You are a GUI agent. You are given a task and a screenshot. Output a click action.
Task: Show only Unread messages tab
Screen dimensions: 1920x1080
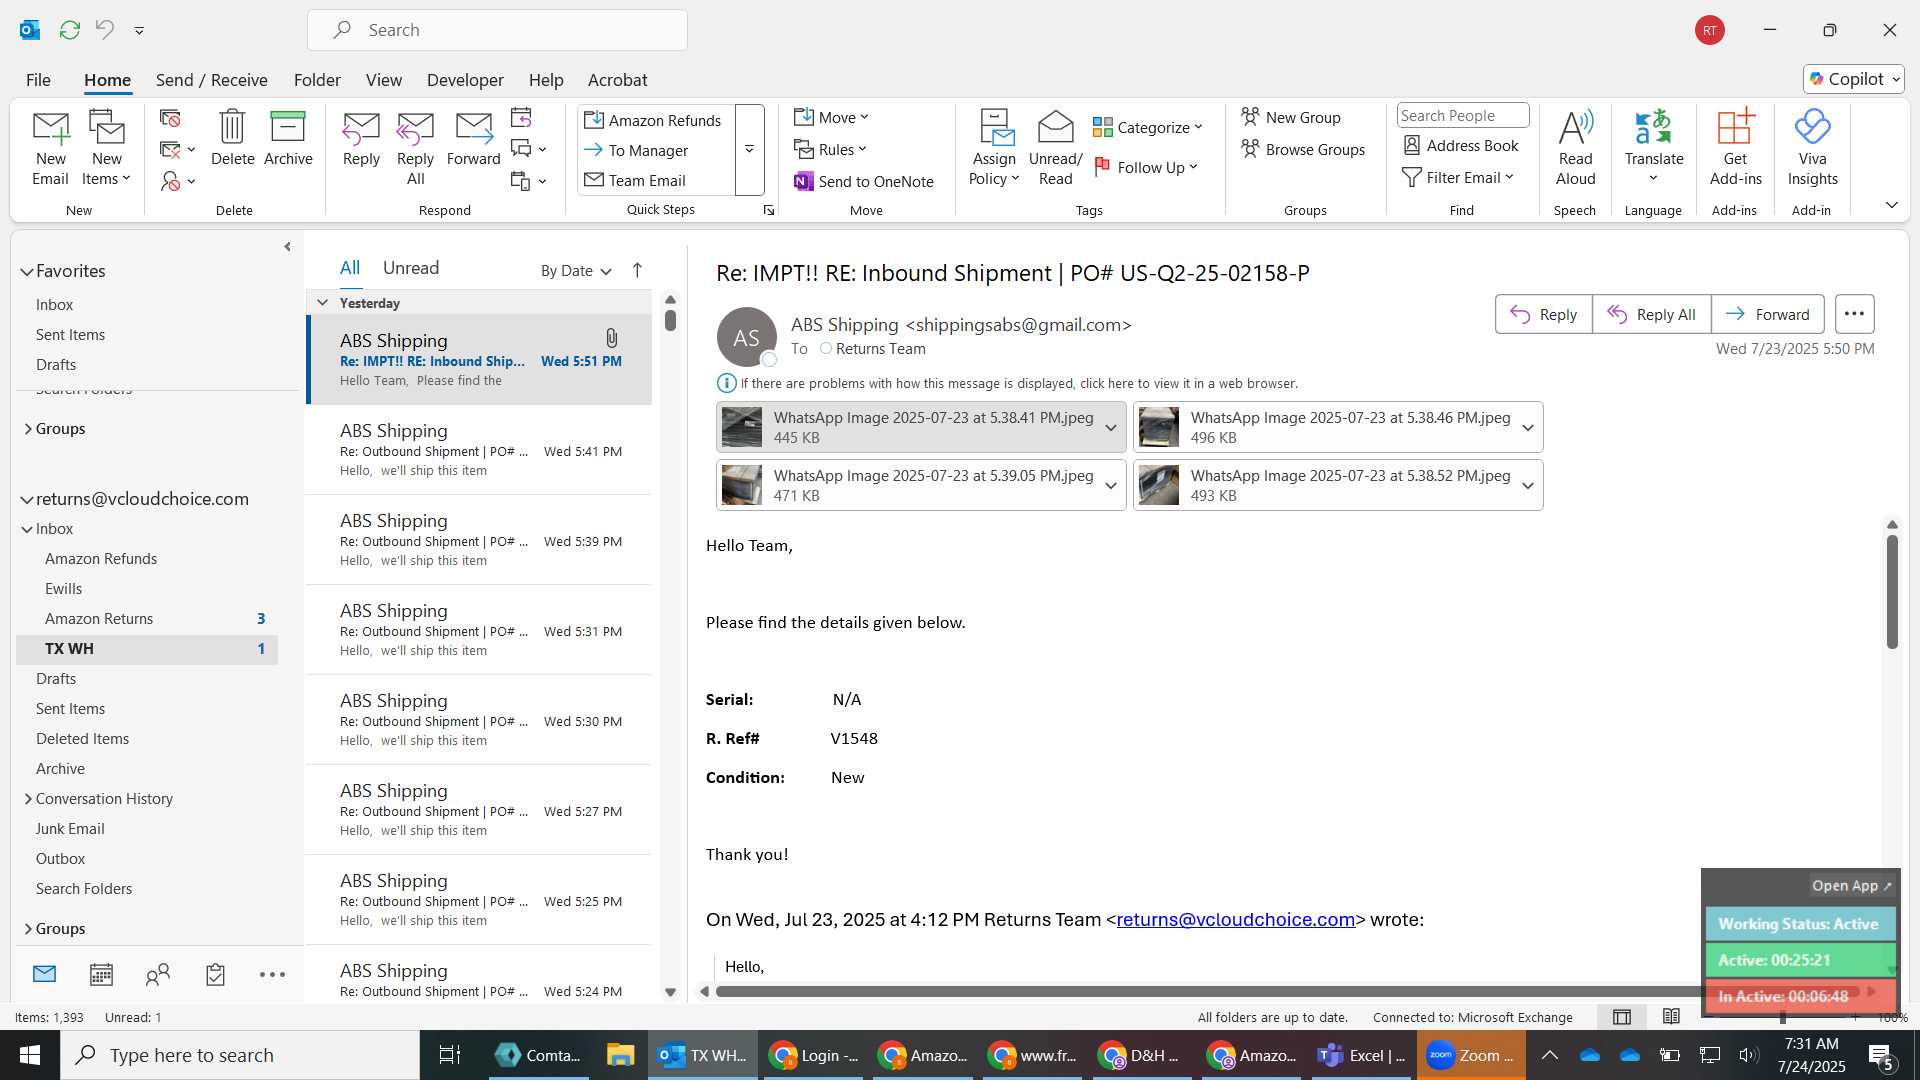click(411, 268)
